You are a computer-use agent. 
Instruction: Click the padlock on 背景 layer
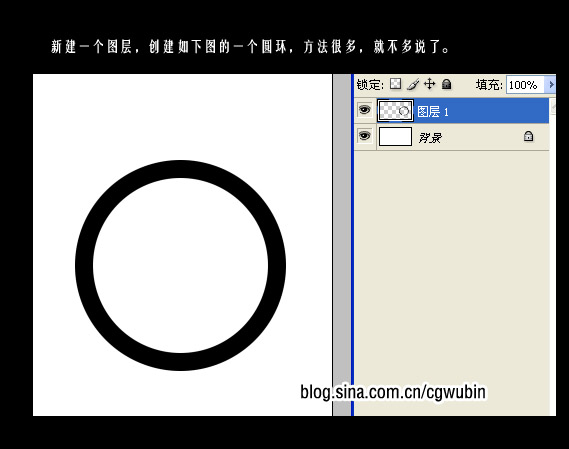coord(528,136)
